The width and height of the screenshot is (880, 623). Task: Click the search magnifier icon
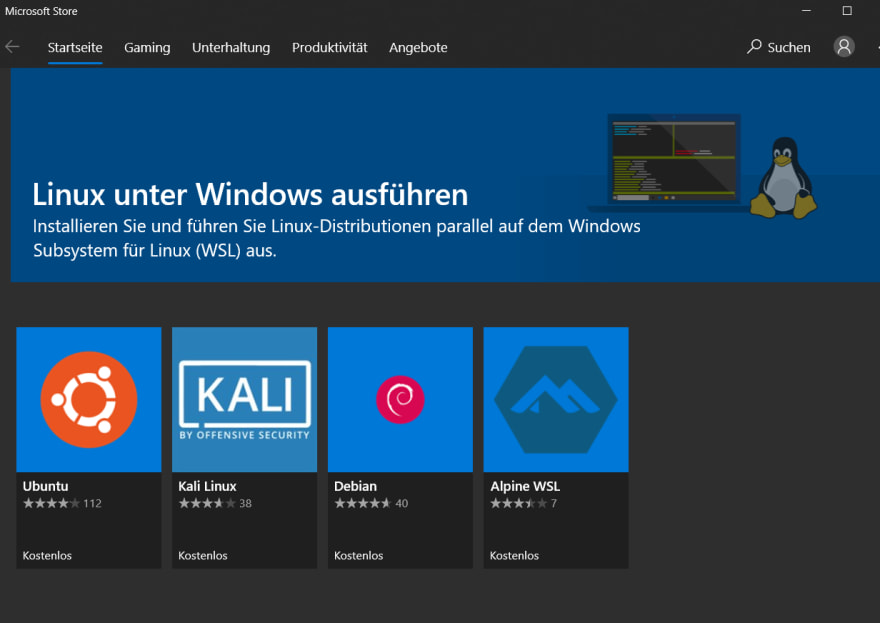[x=754, y=47]
